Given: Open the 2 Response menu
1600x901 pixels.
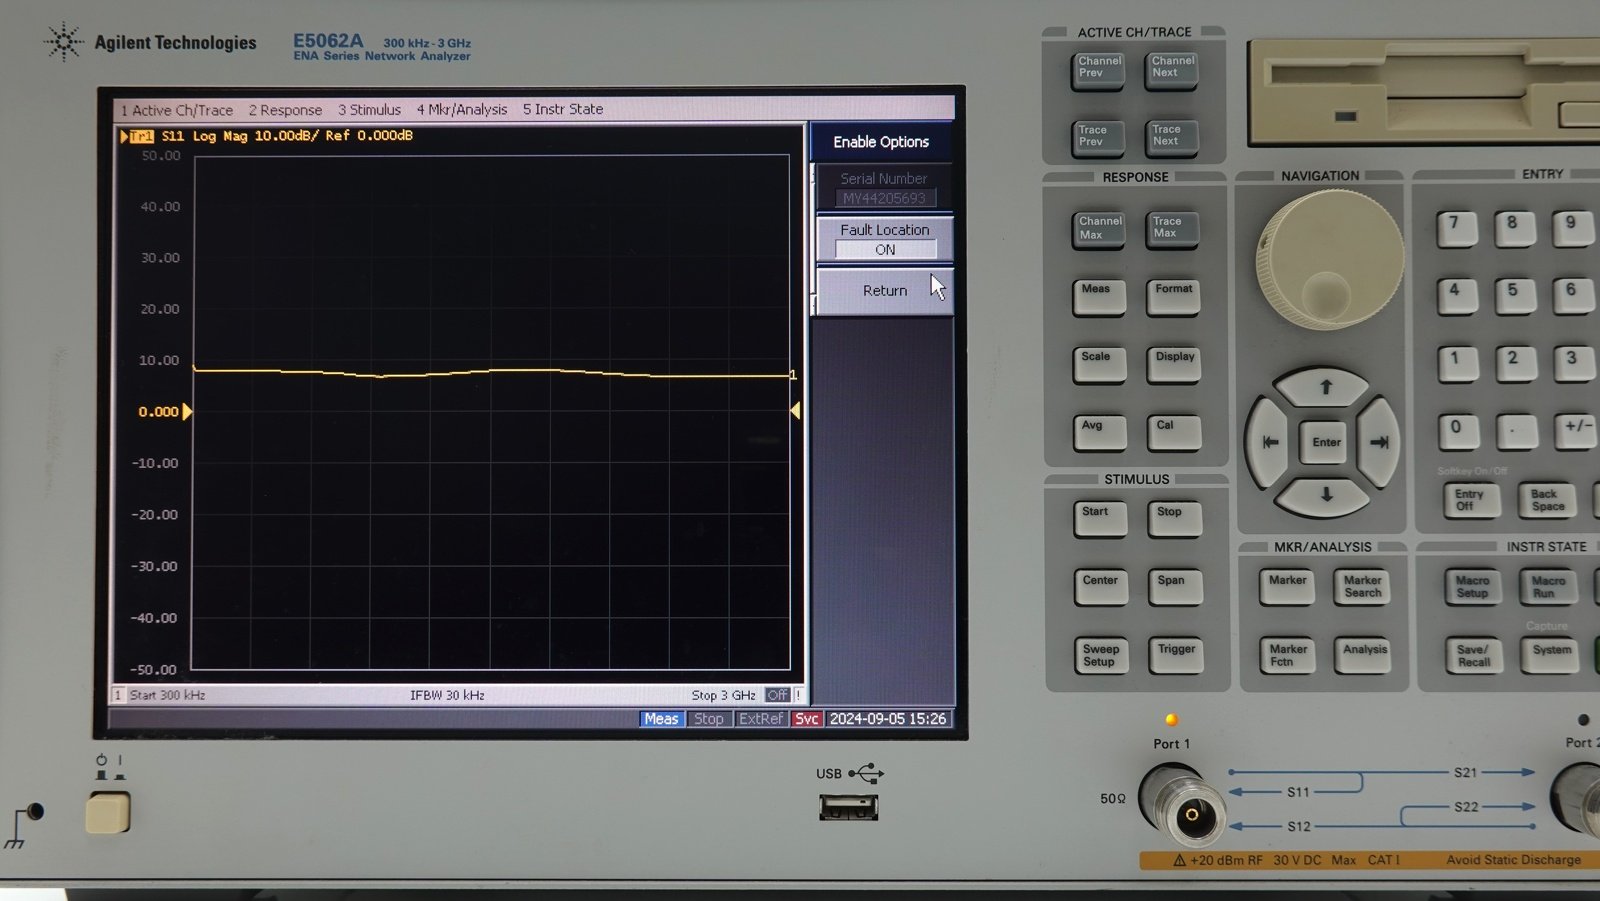Looking at the screenshot, I should tap(285, 110).
